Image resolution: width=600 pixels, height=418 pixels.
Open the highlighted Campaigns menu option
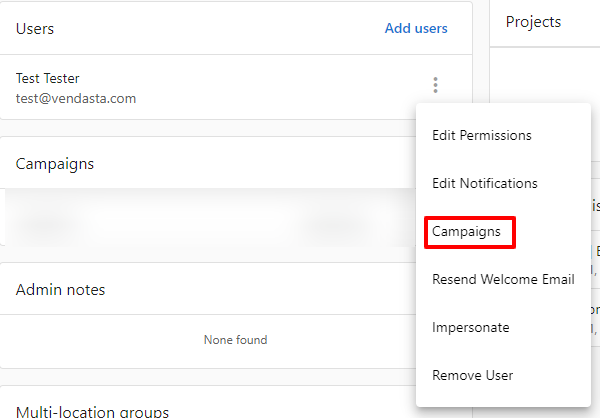466,232
